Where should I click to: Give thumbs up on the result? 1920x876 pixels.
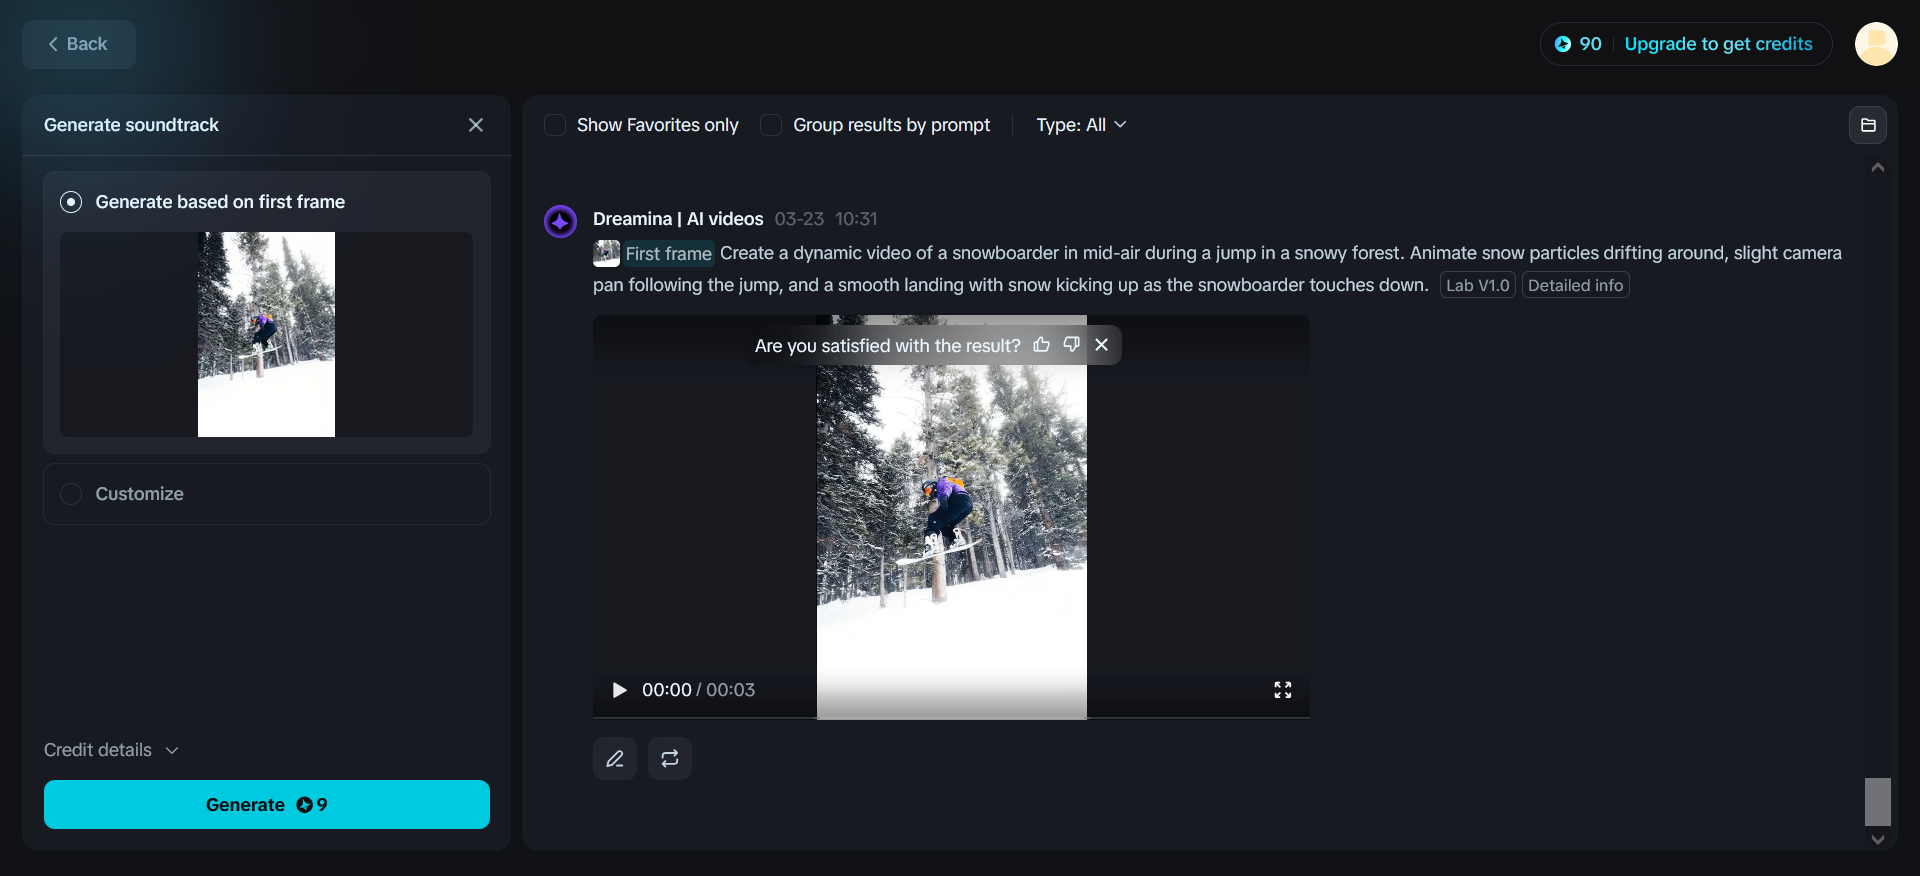pyautogui.click(x=1042, y=344)
